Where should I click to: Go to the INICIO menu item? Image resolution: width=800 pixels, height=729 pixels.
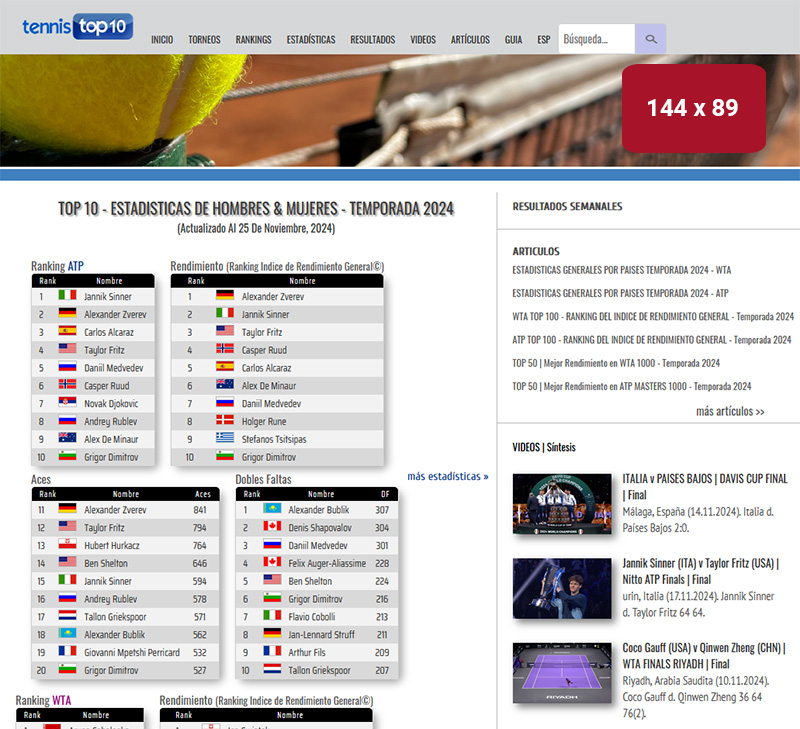(162, 39)
